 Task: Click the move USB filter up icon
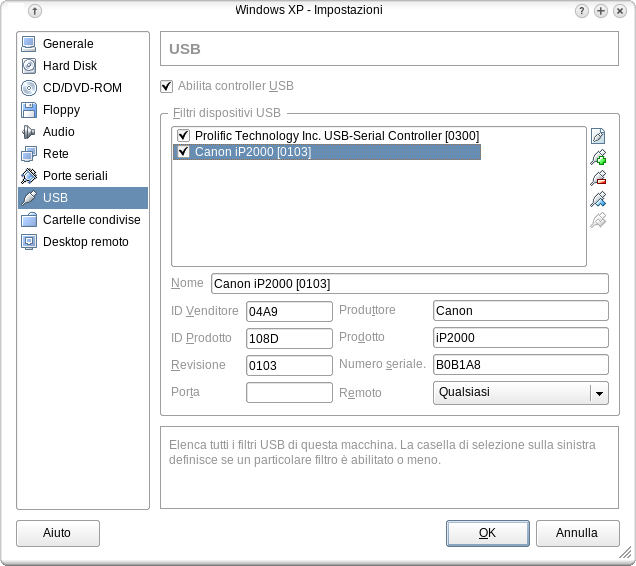click(599, 199)
